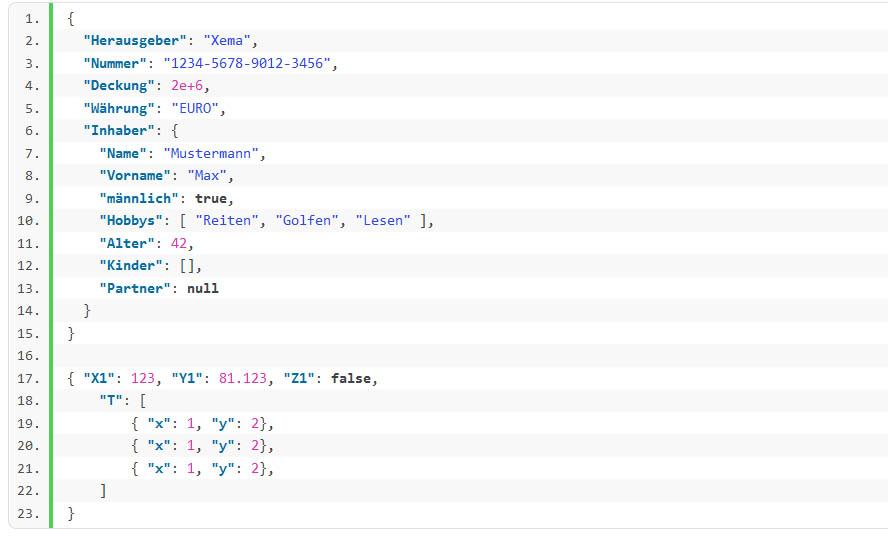This screenshot has height=536, width=888.
Task: Click the "X1" key on line 17
Action: click(x=99, y=378)
